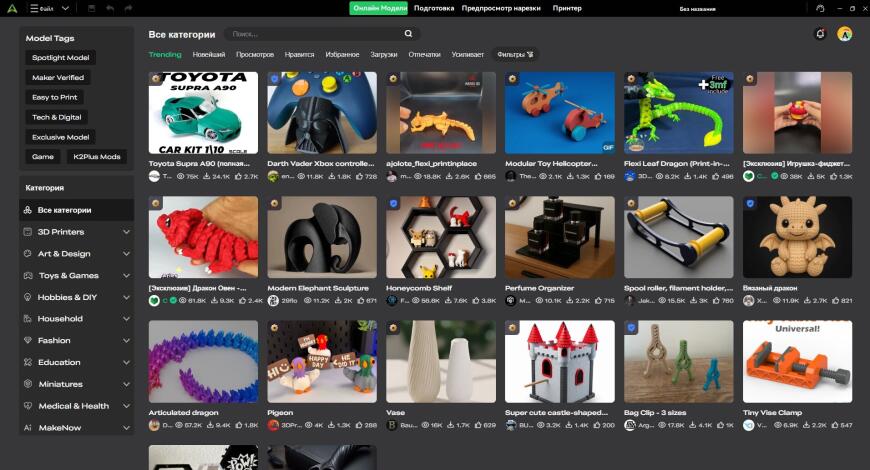This screenshot has height=470, width=870.
Task: Select the Game tag
Action: (43, 156)
